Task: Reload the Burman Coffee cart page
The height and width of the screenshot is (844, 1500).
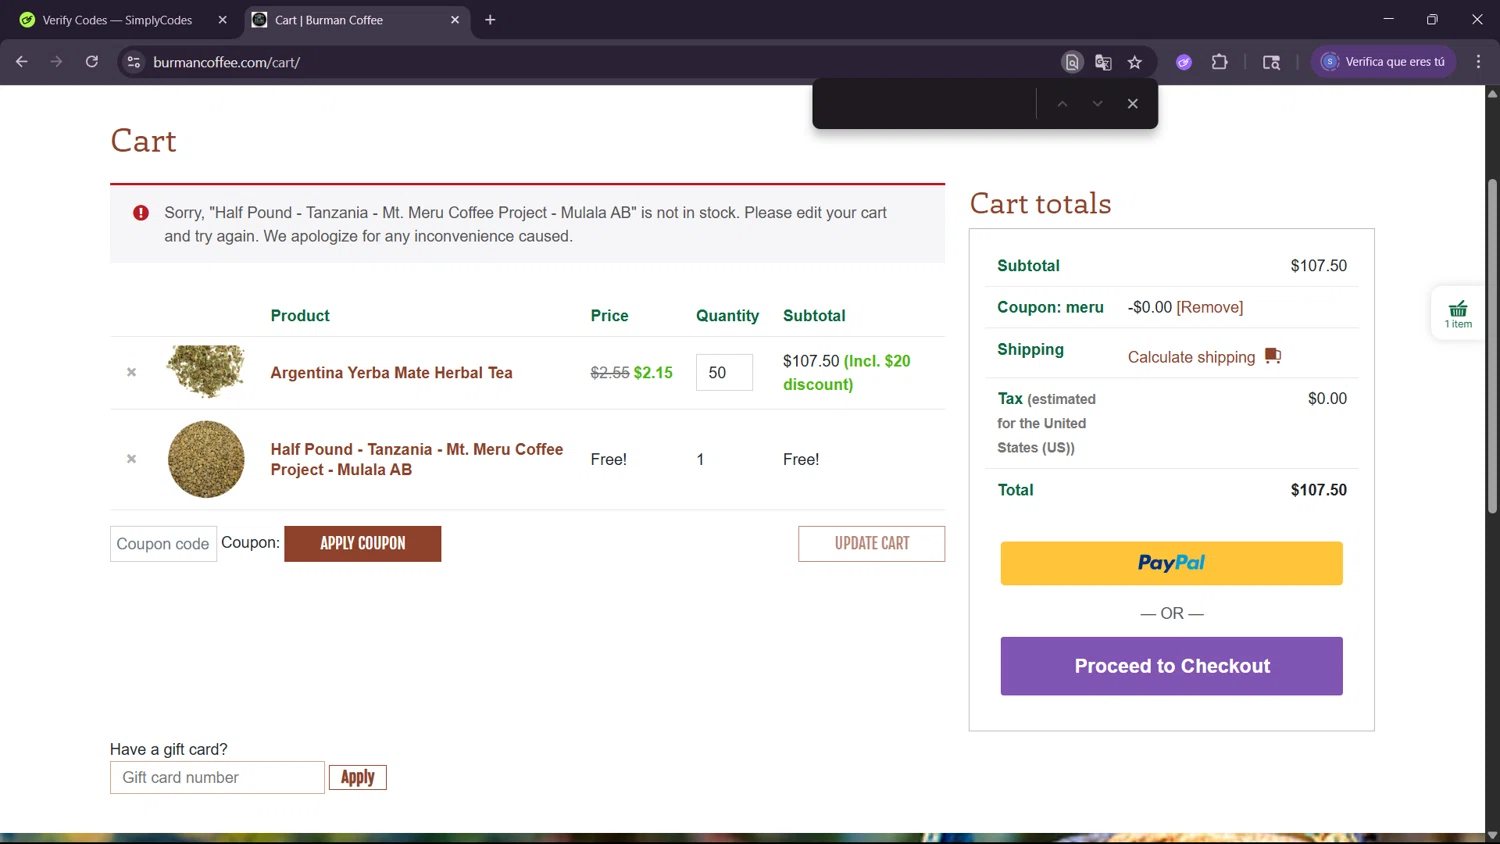Action: tap(92, 62)
